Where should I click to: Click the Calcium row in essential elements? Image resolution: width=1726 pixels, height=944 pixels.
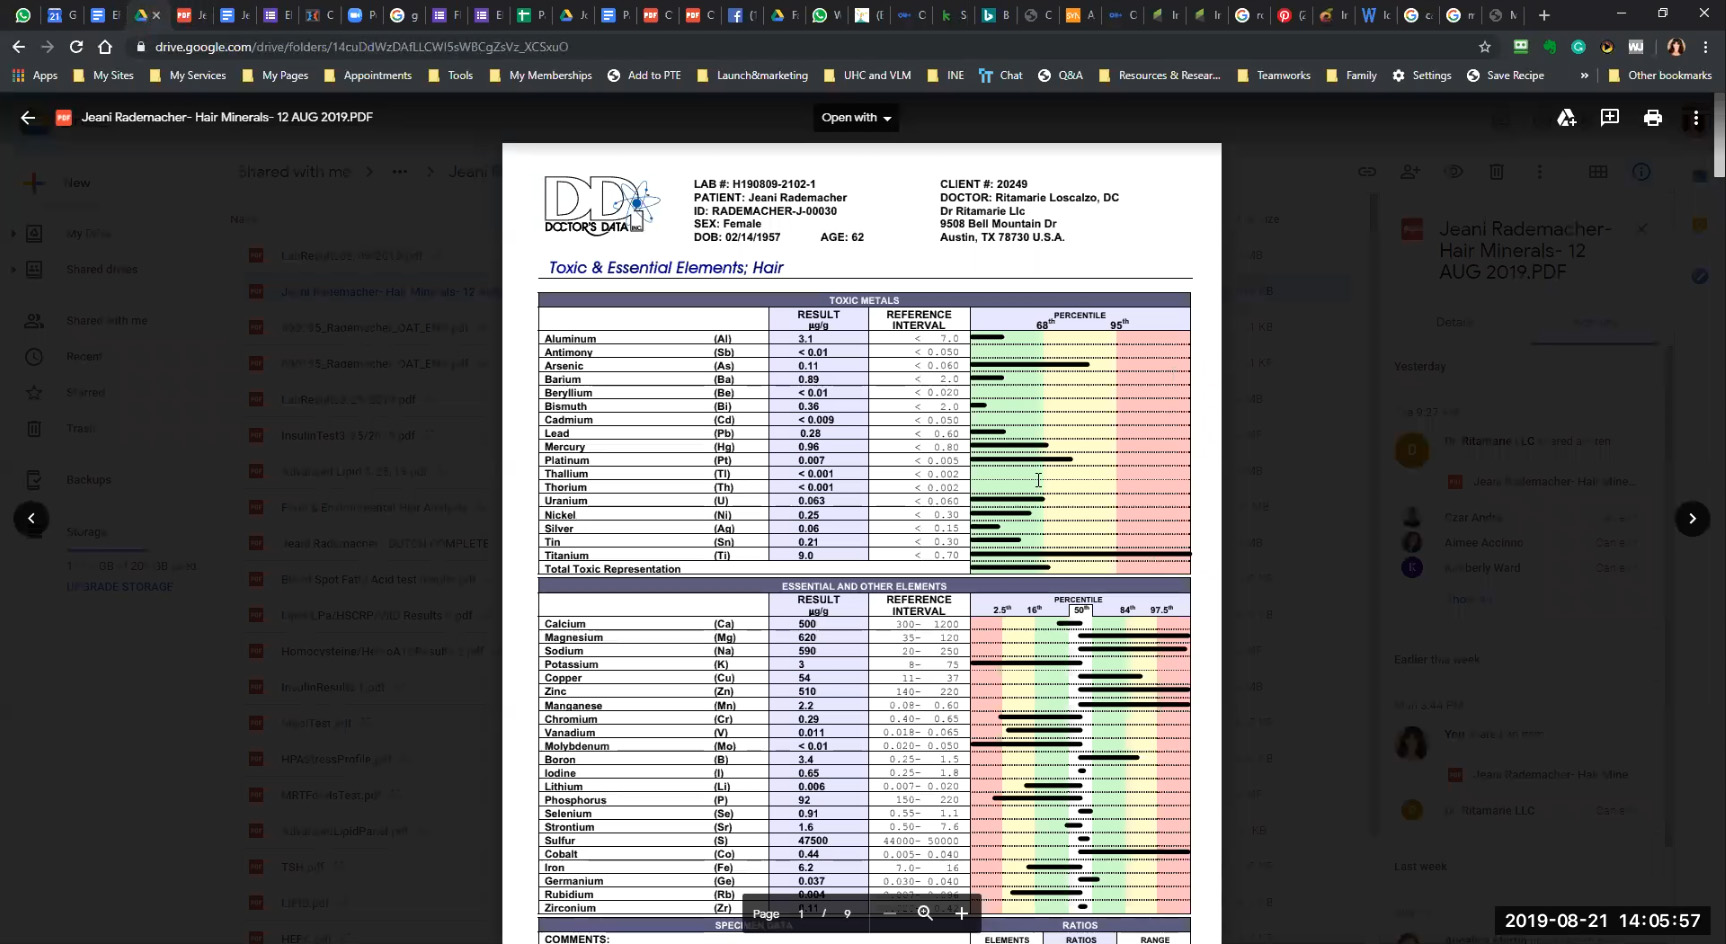coord(864,624)
